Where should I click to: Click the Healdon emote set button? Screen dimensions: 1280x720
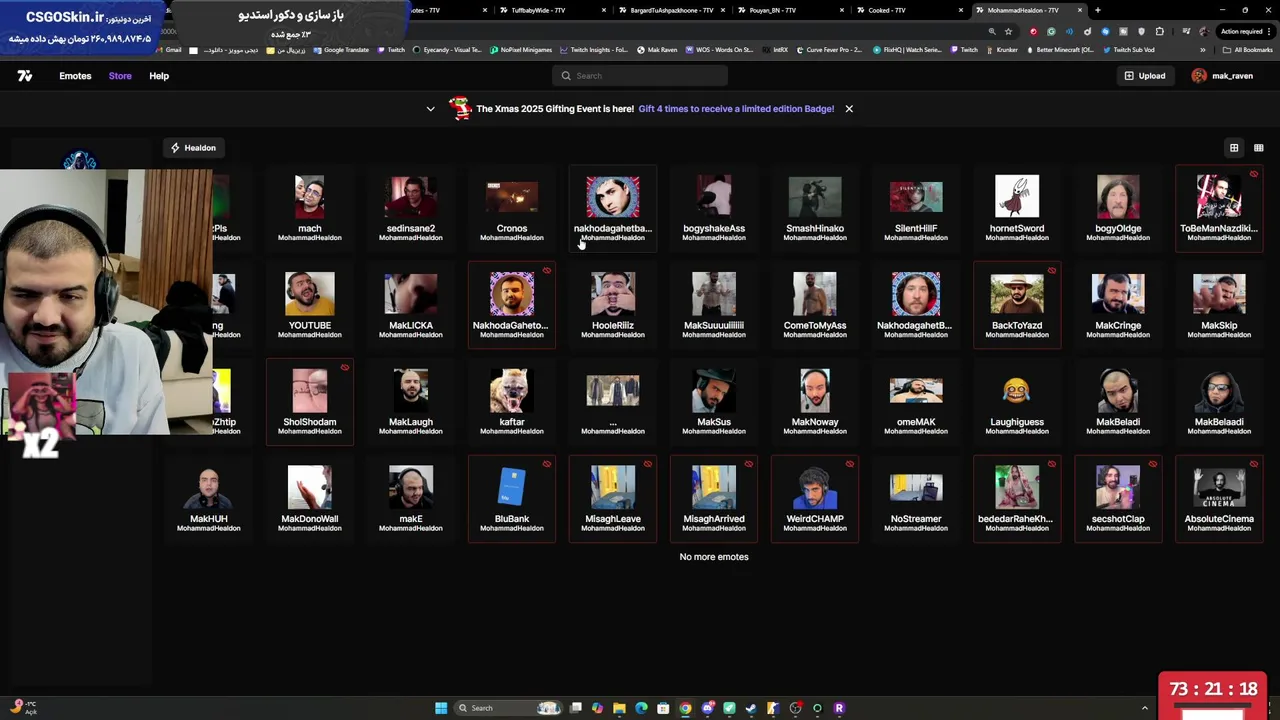point(193,148)
